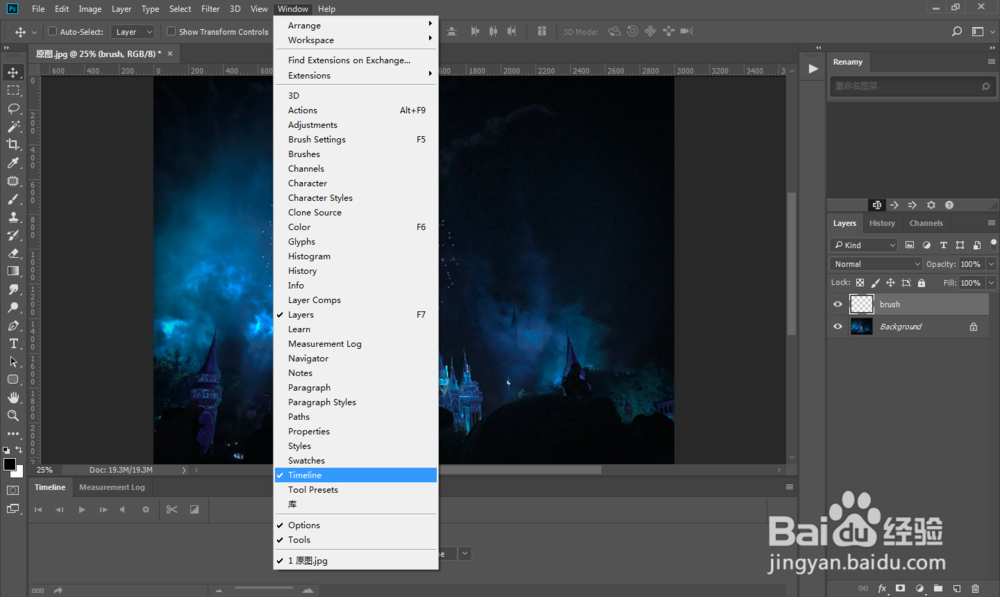Create new adjustment layer icon
The width and height of the screenshot is (1000, 597).
click(919, 588)
